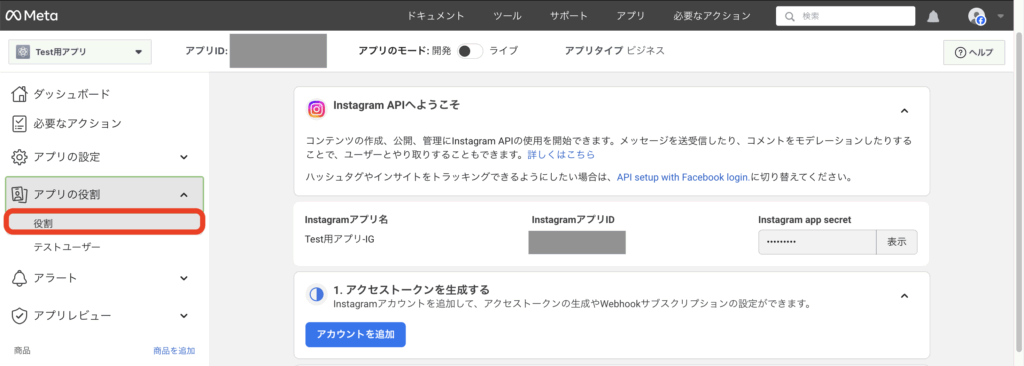Click the アプリタイプ ビジネス label
Viewport: 1024px width, 366px height.
point(615,50)
